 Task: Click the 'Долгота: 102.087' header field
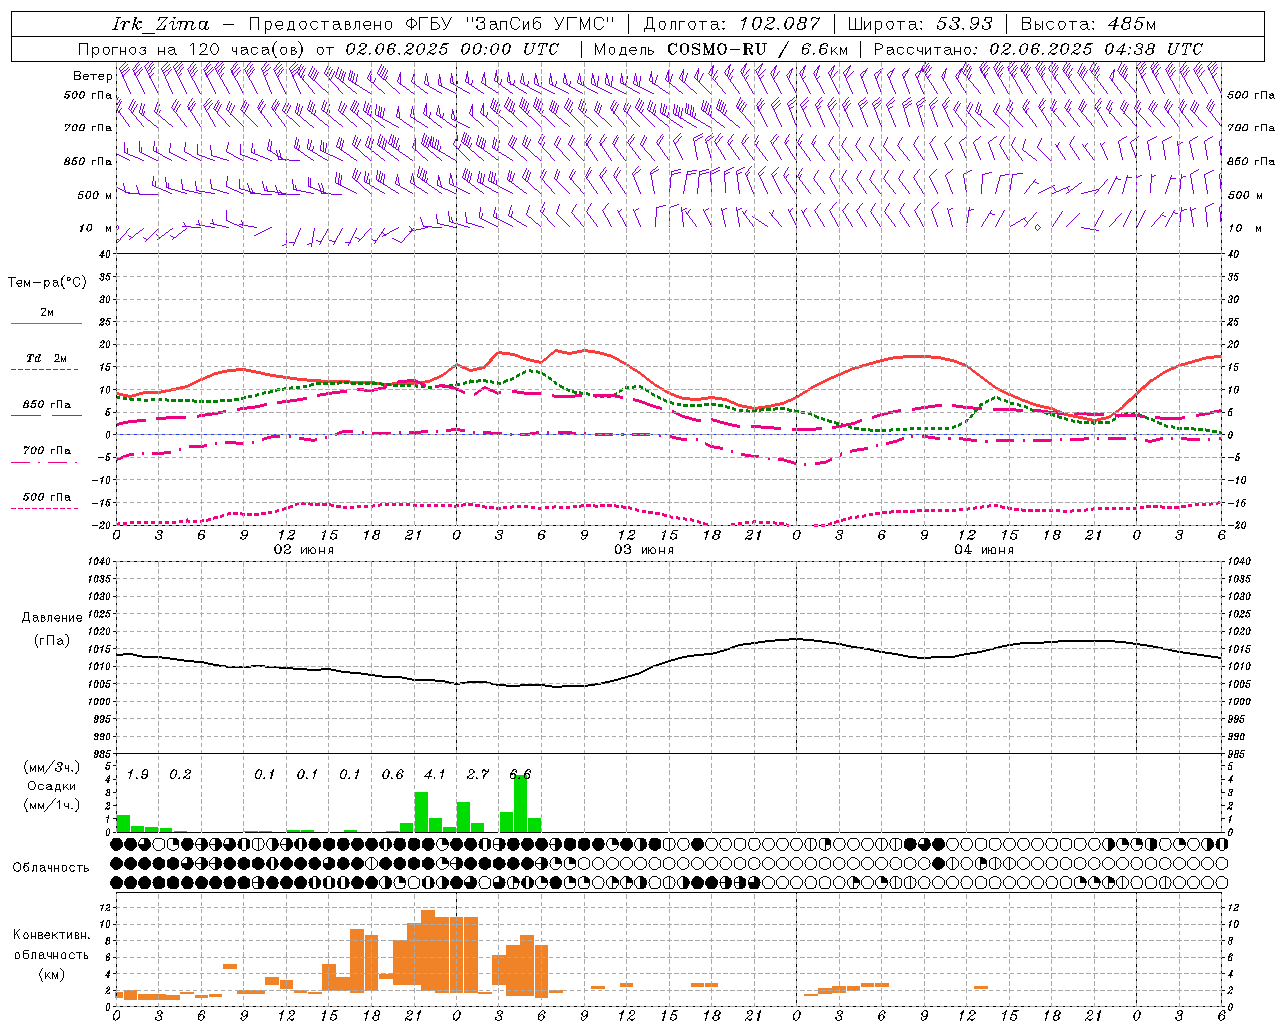(731, 24)
